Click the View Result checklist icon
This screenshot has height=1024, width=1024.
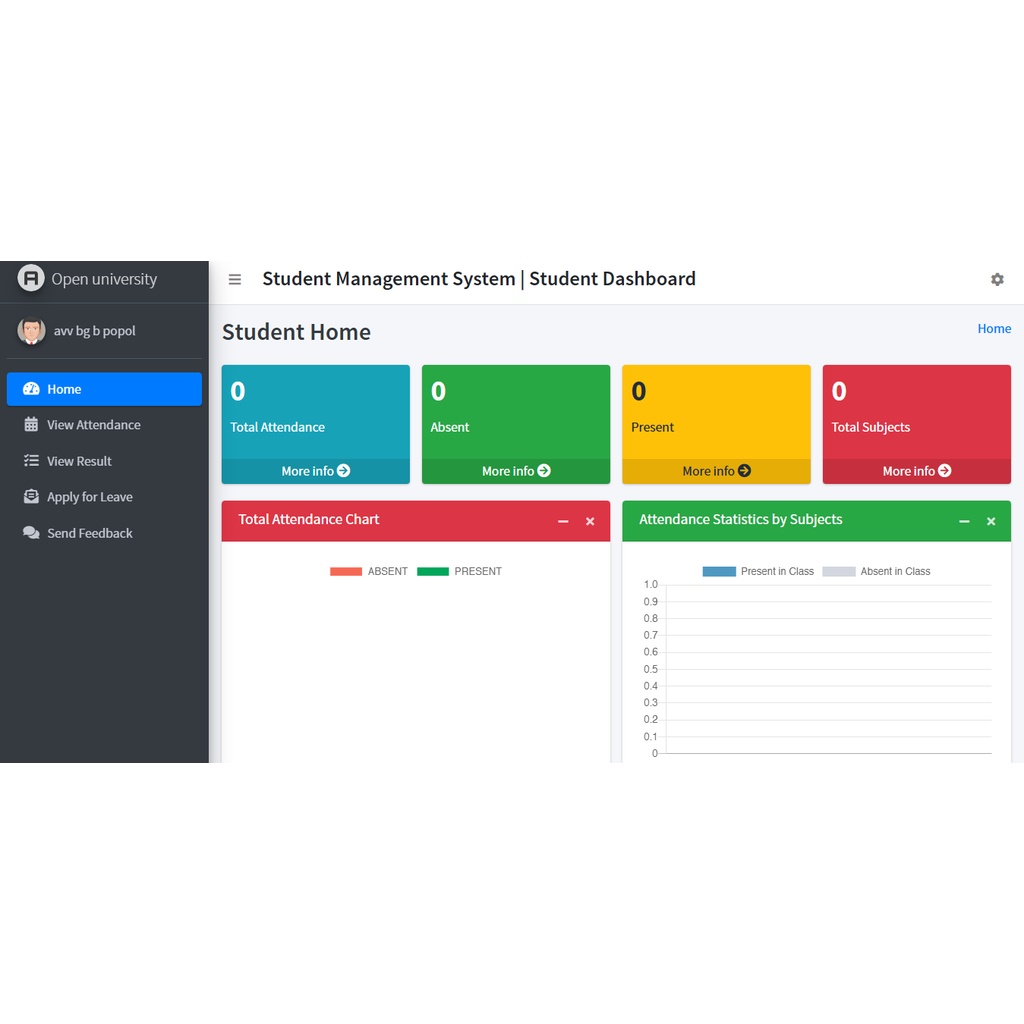(31, 461)
